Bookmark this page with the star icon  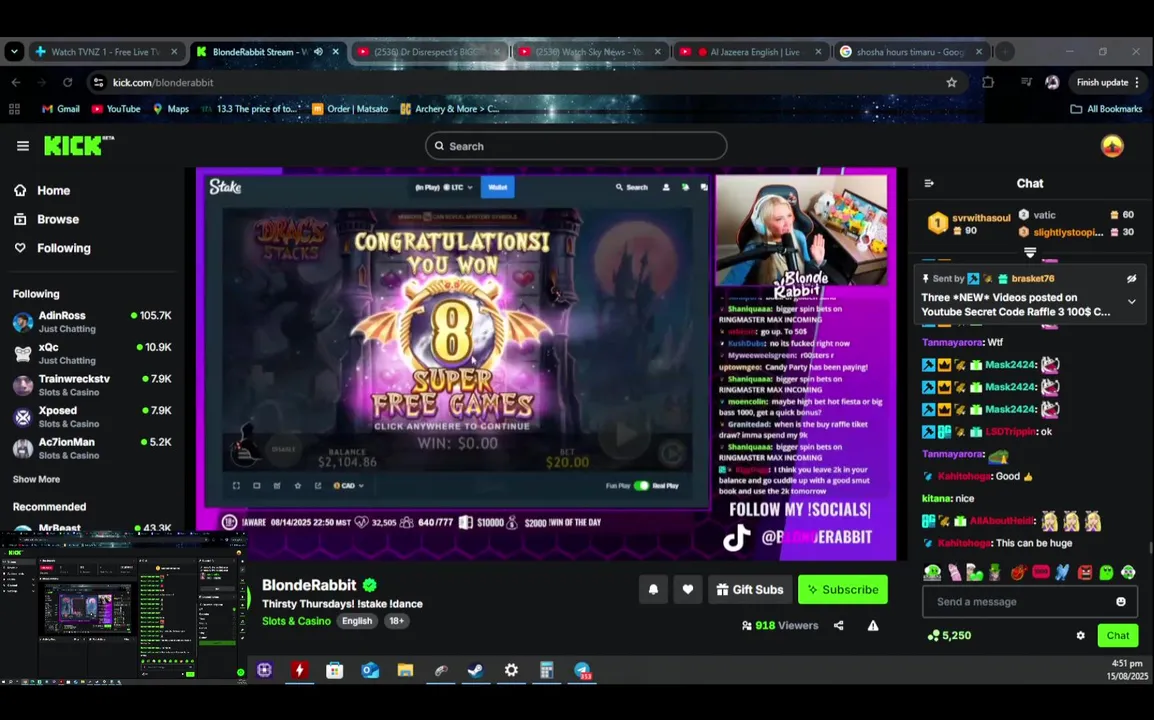tap(952, 82)
